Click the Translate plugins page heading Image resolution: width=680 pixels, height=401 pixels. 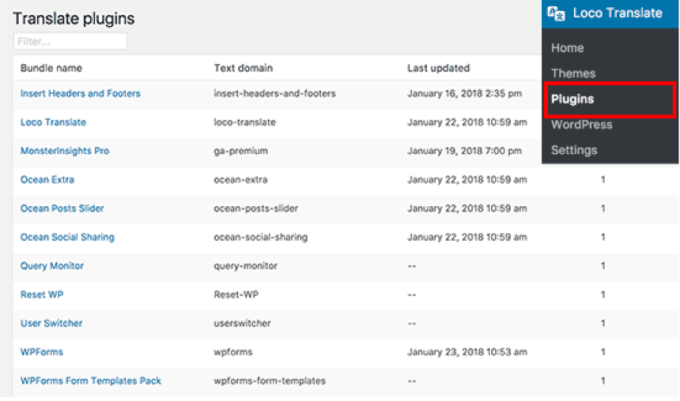[x=73, y=19]
